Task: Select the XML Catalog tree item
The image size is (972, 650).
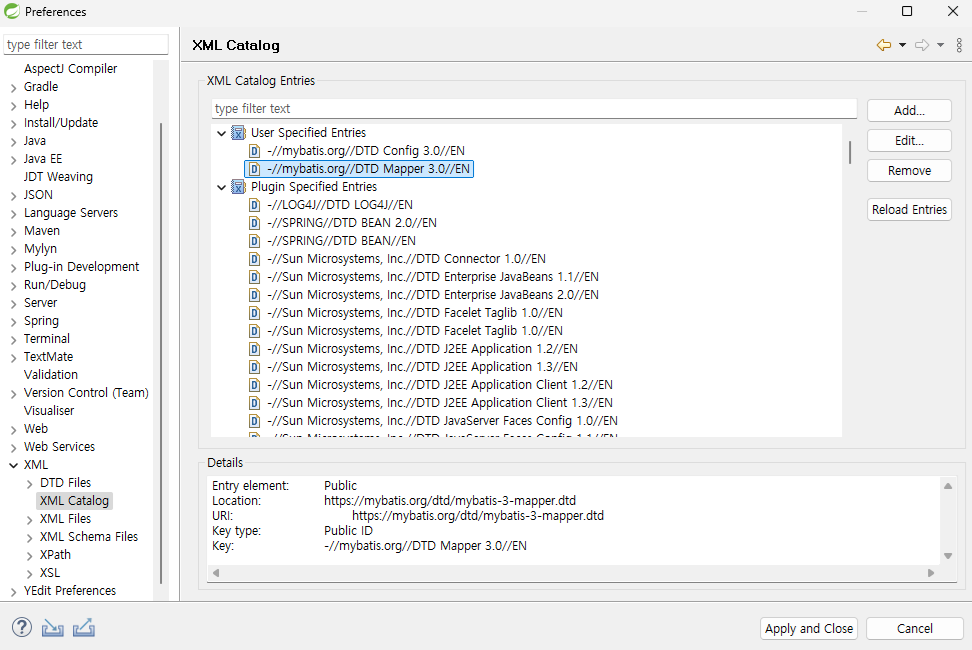Action: click(x=74, y=500)
